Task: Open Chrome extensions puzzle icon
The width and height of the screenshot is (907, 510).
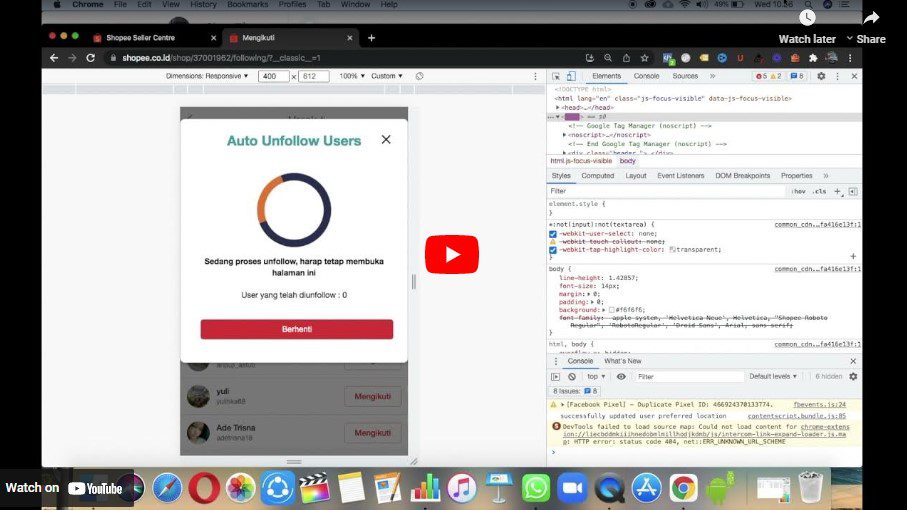Action: click(x=813, y=58)
